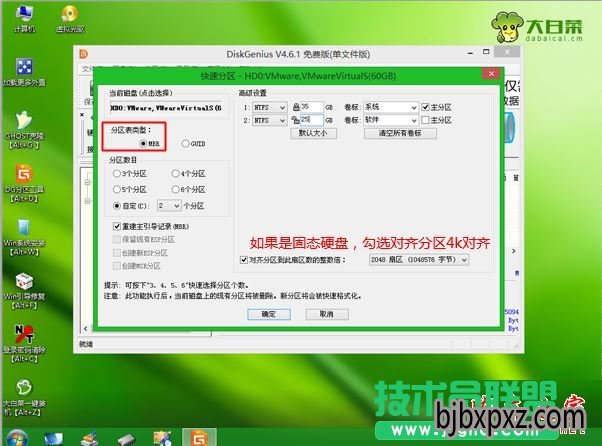Click the 默认大小 button

(313, 133)
